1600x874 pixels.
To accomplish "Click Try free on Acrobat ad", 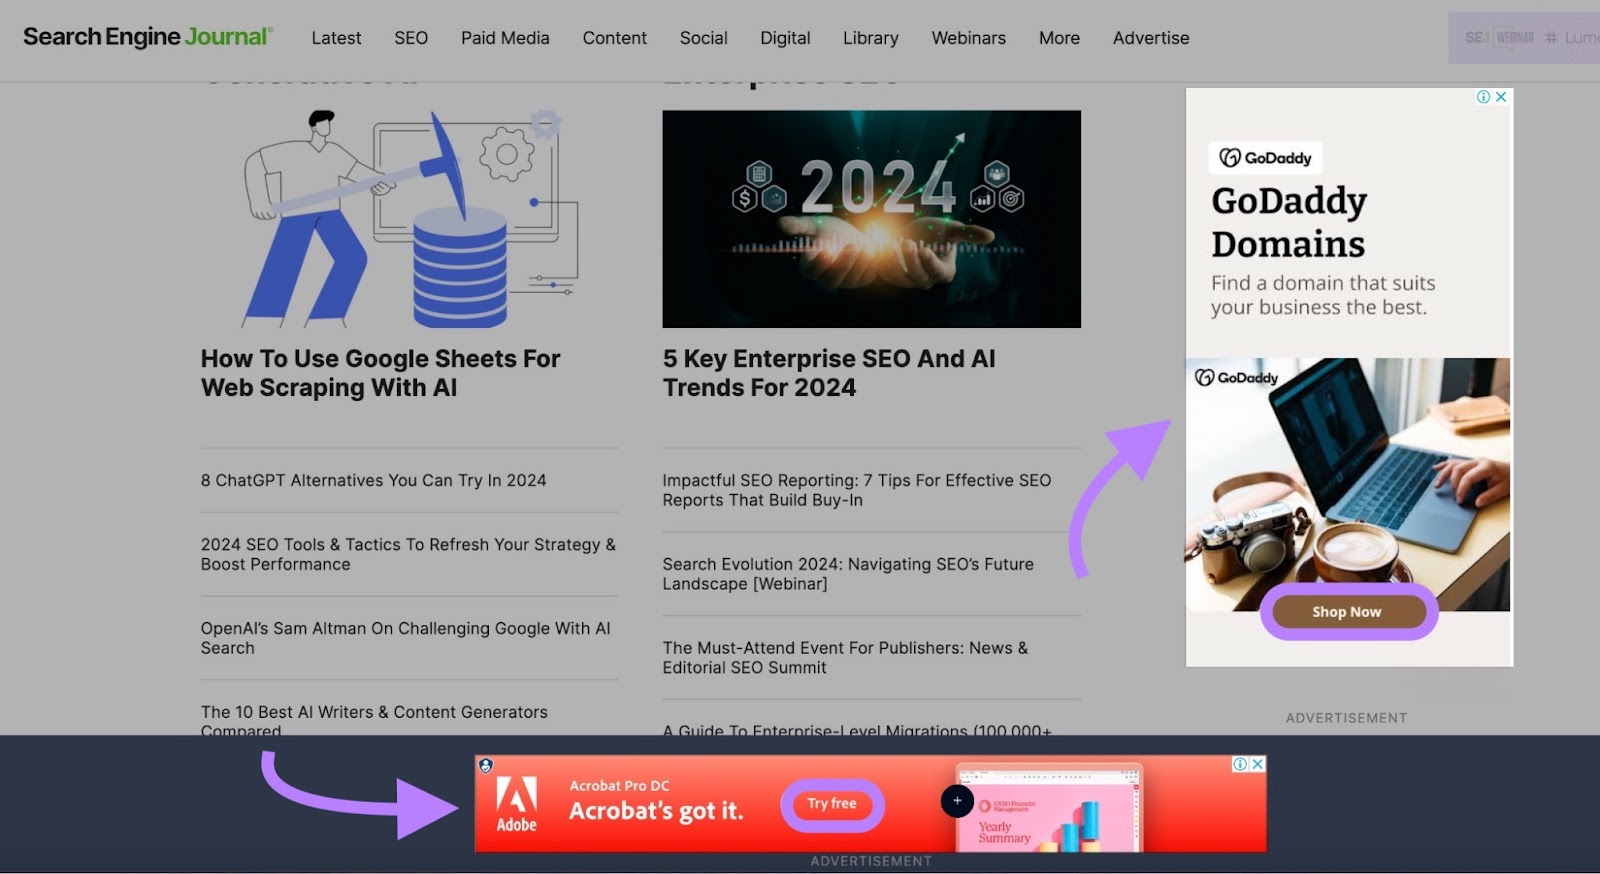I will tap(832, 804).
